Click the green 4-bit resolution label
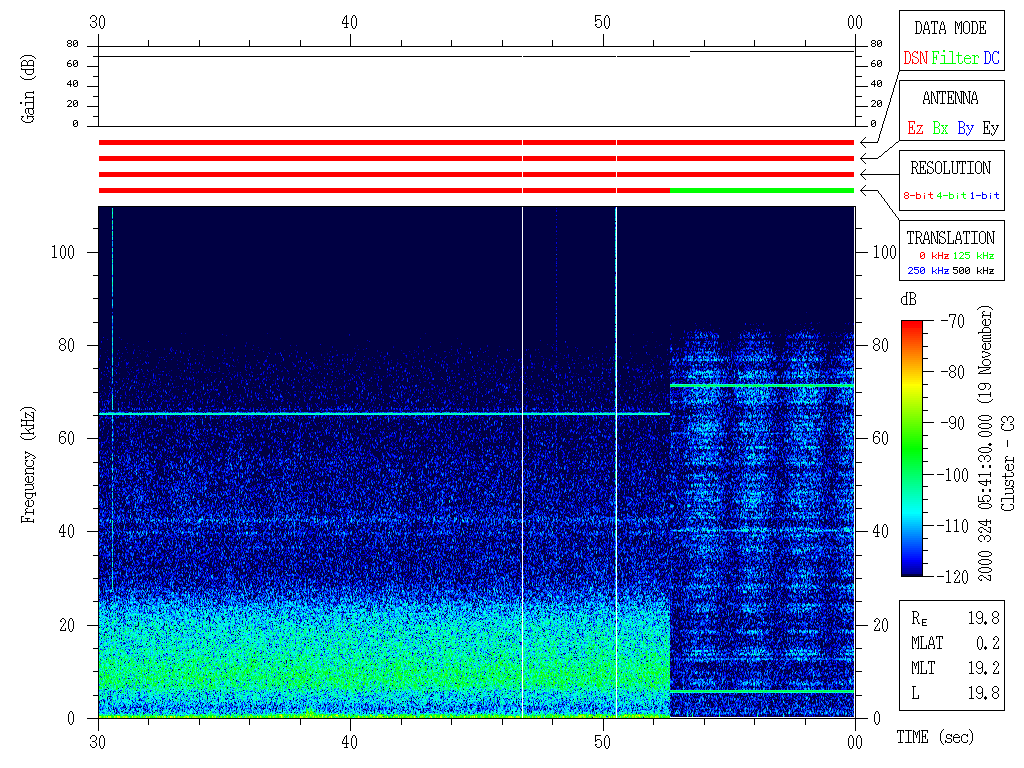1024x768 pixels. point(952,196)
